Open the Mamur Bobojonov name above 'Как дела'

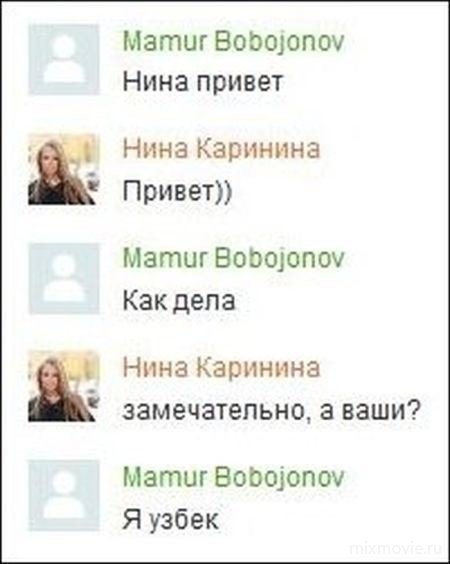coord(233,258)
